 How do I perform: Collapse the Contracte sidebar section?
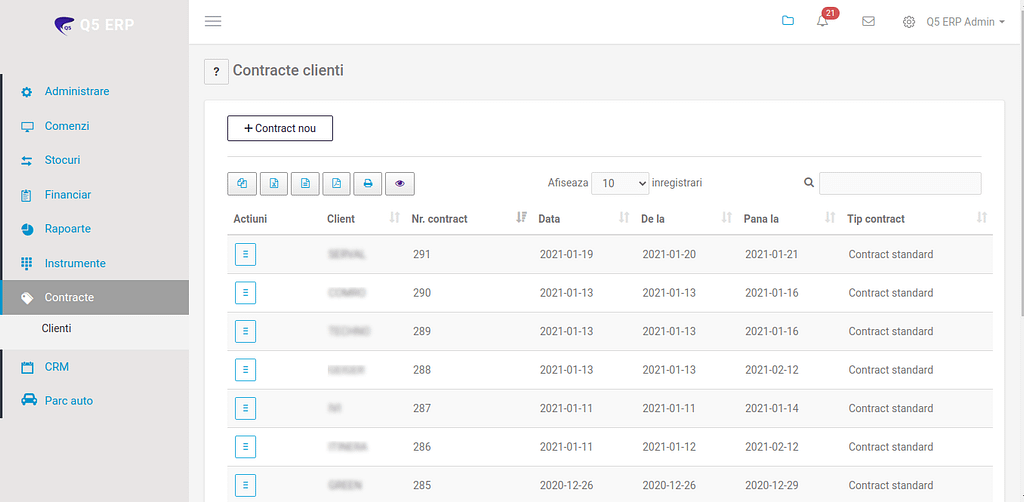(95, 298)
